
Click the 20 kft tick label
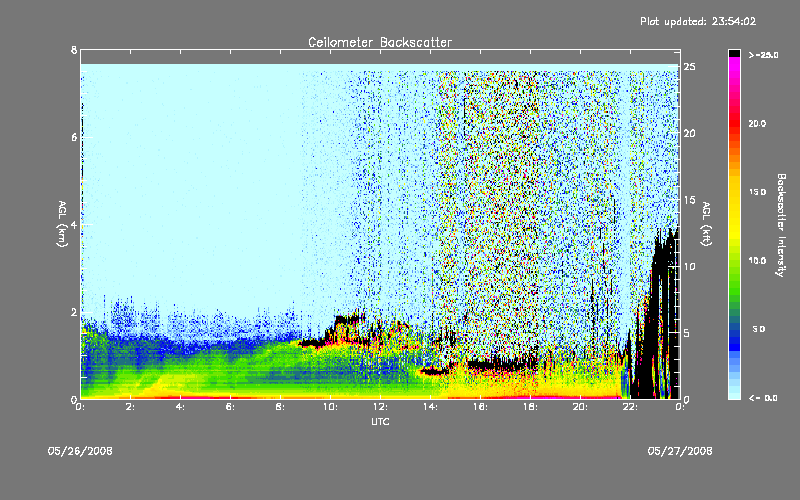click(689, 133)
